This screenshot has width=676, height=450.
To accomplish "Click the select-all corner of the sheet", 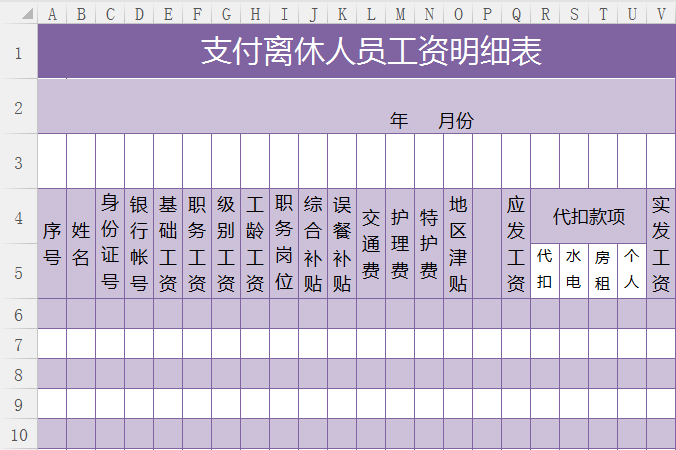I will tap(18, 14).
